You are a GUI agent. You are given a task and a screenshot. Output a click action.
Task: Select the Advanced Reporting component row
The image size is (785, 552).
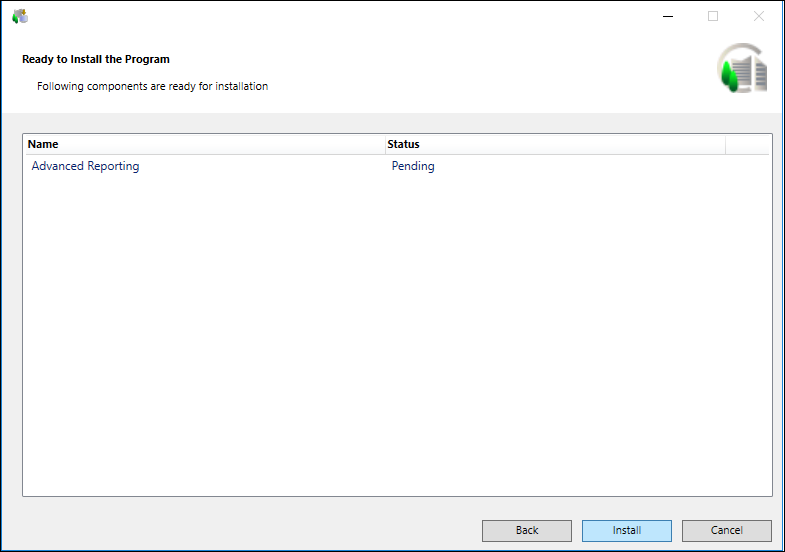pyautogui.click(x=86, y=166)
